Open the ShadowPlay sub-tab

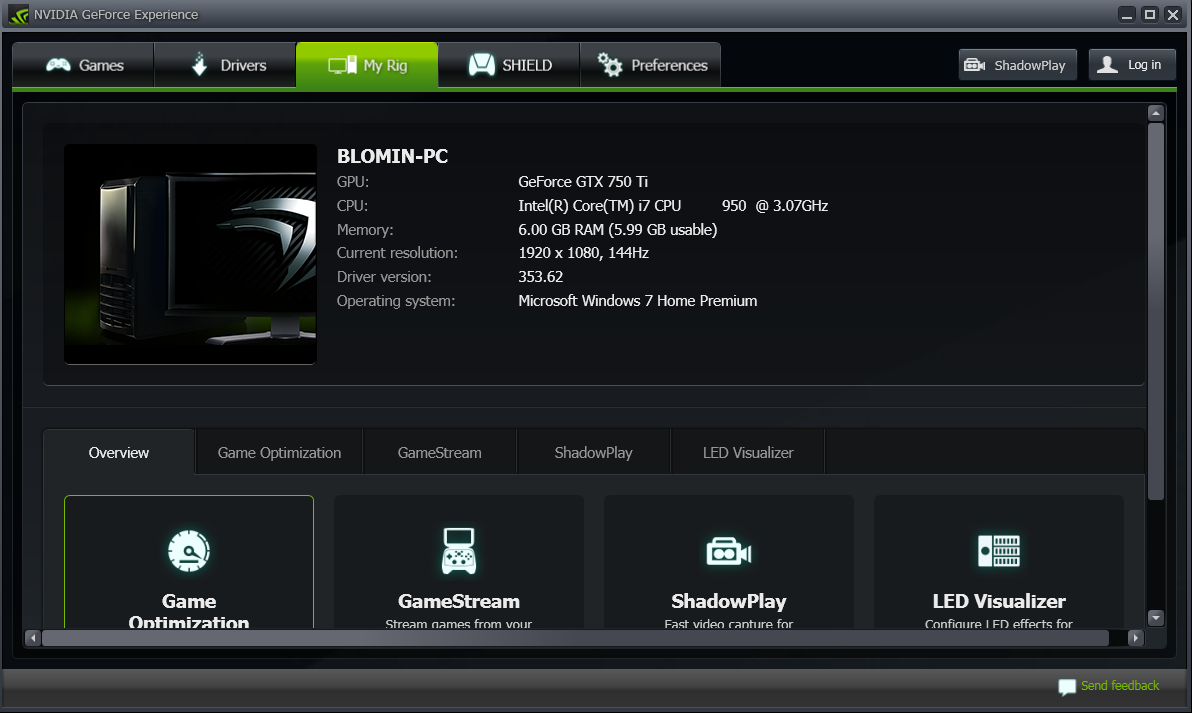(x=594, y=452)
